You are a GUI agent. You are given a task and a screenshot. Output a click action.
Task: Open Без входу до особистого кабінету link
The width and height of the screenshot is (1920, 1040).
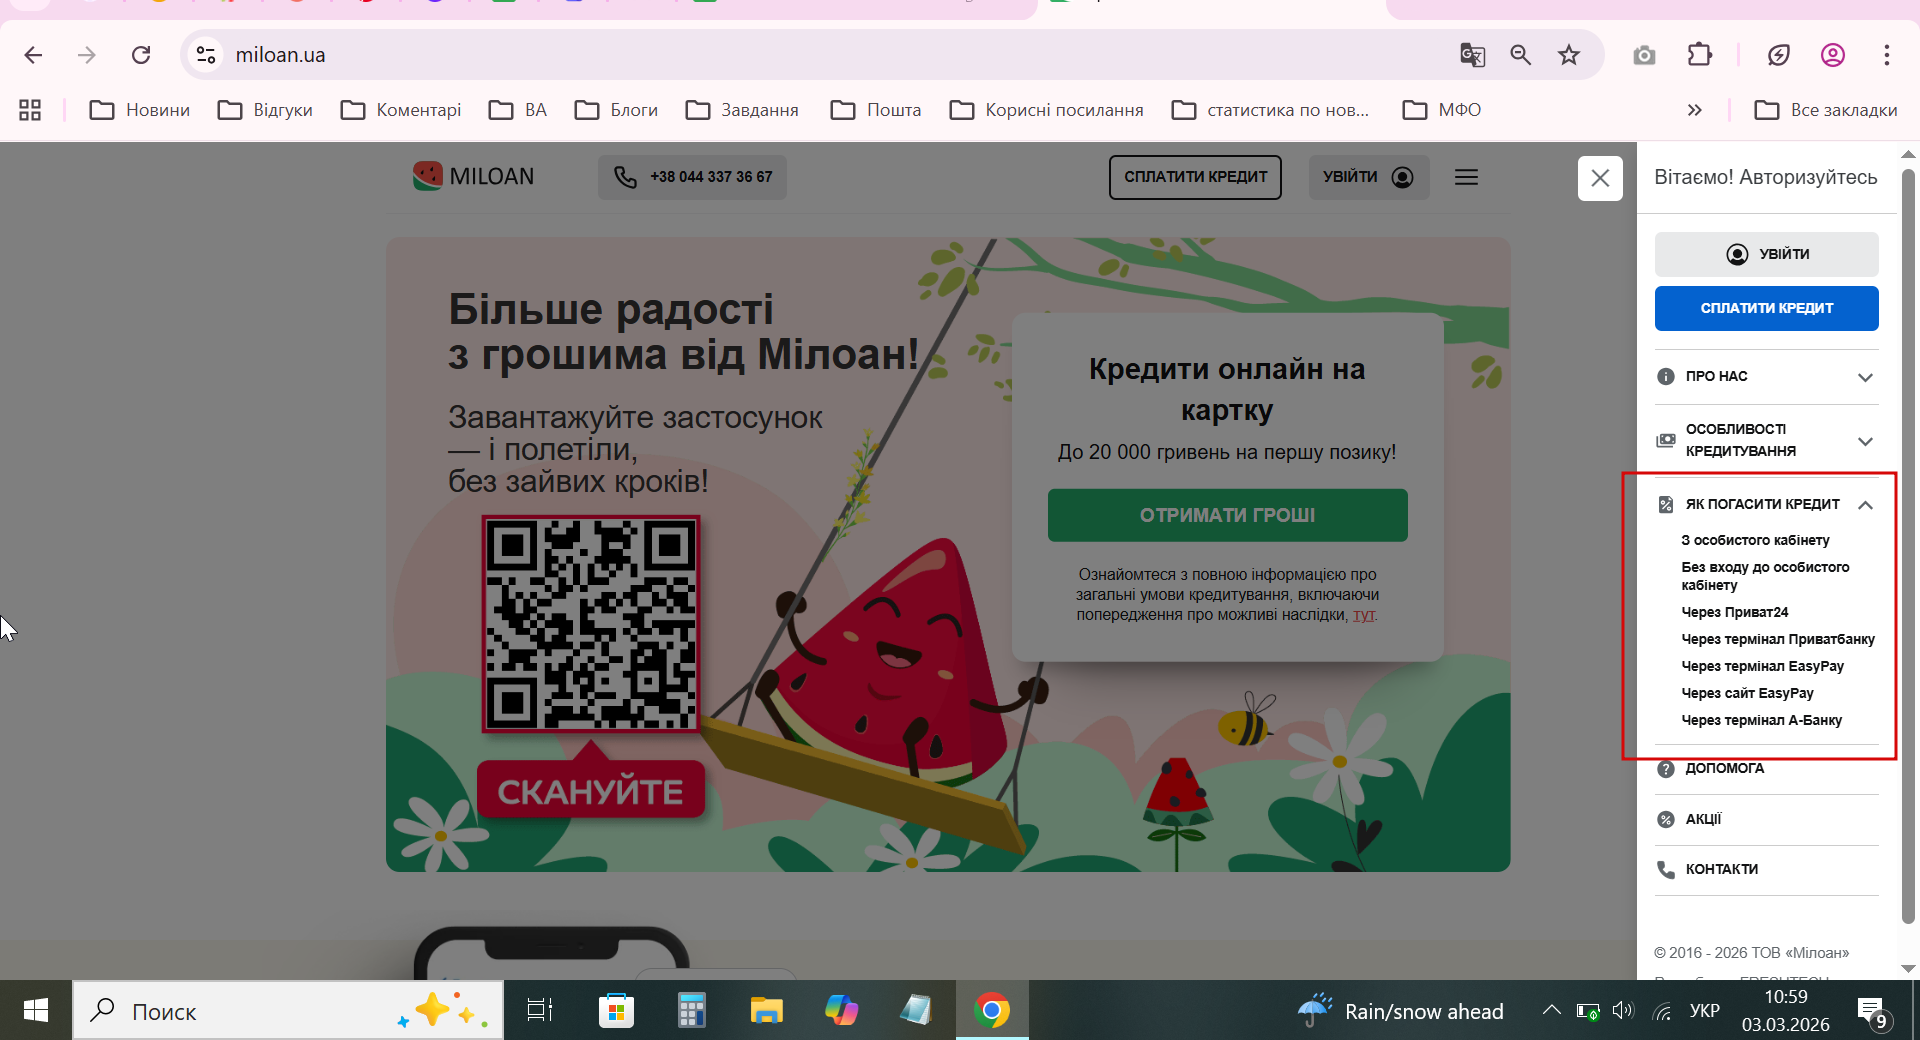coord(1765,576)
